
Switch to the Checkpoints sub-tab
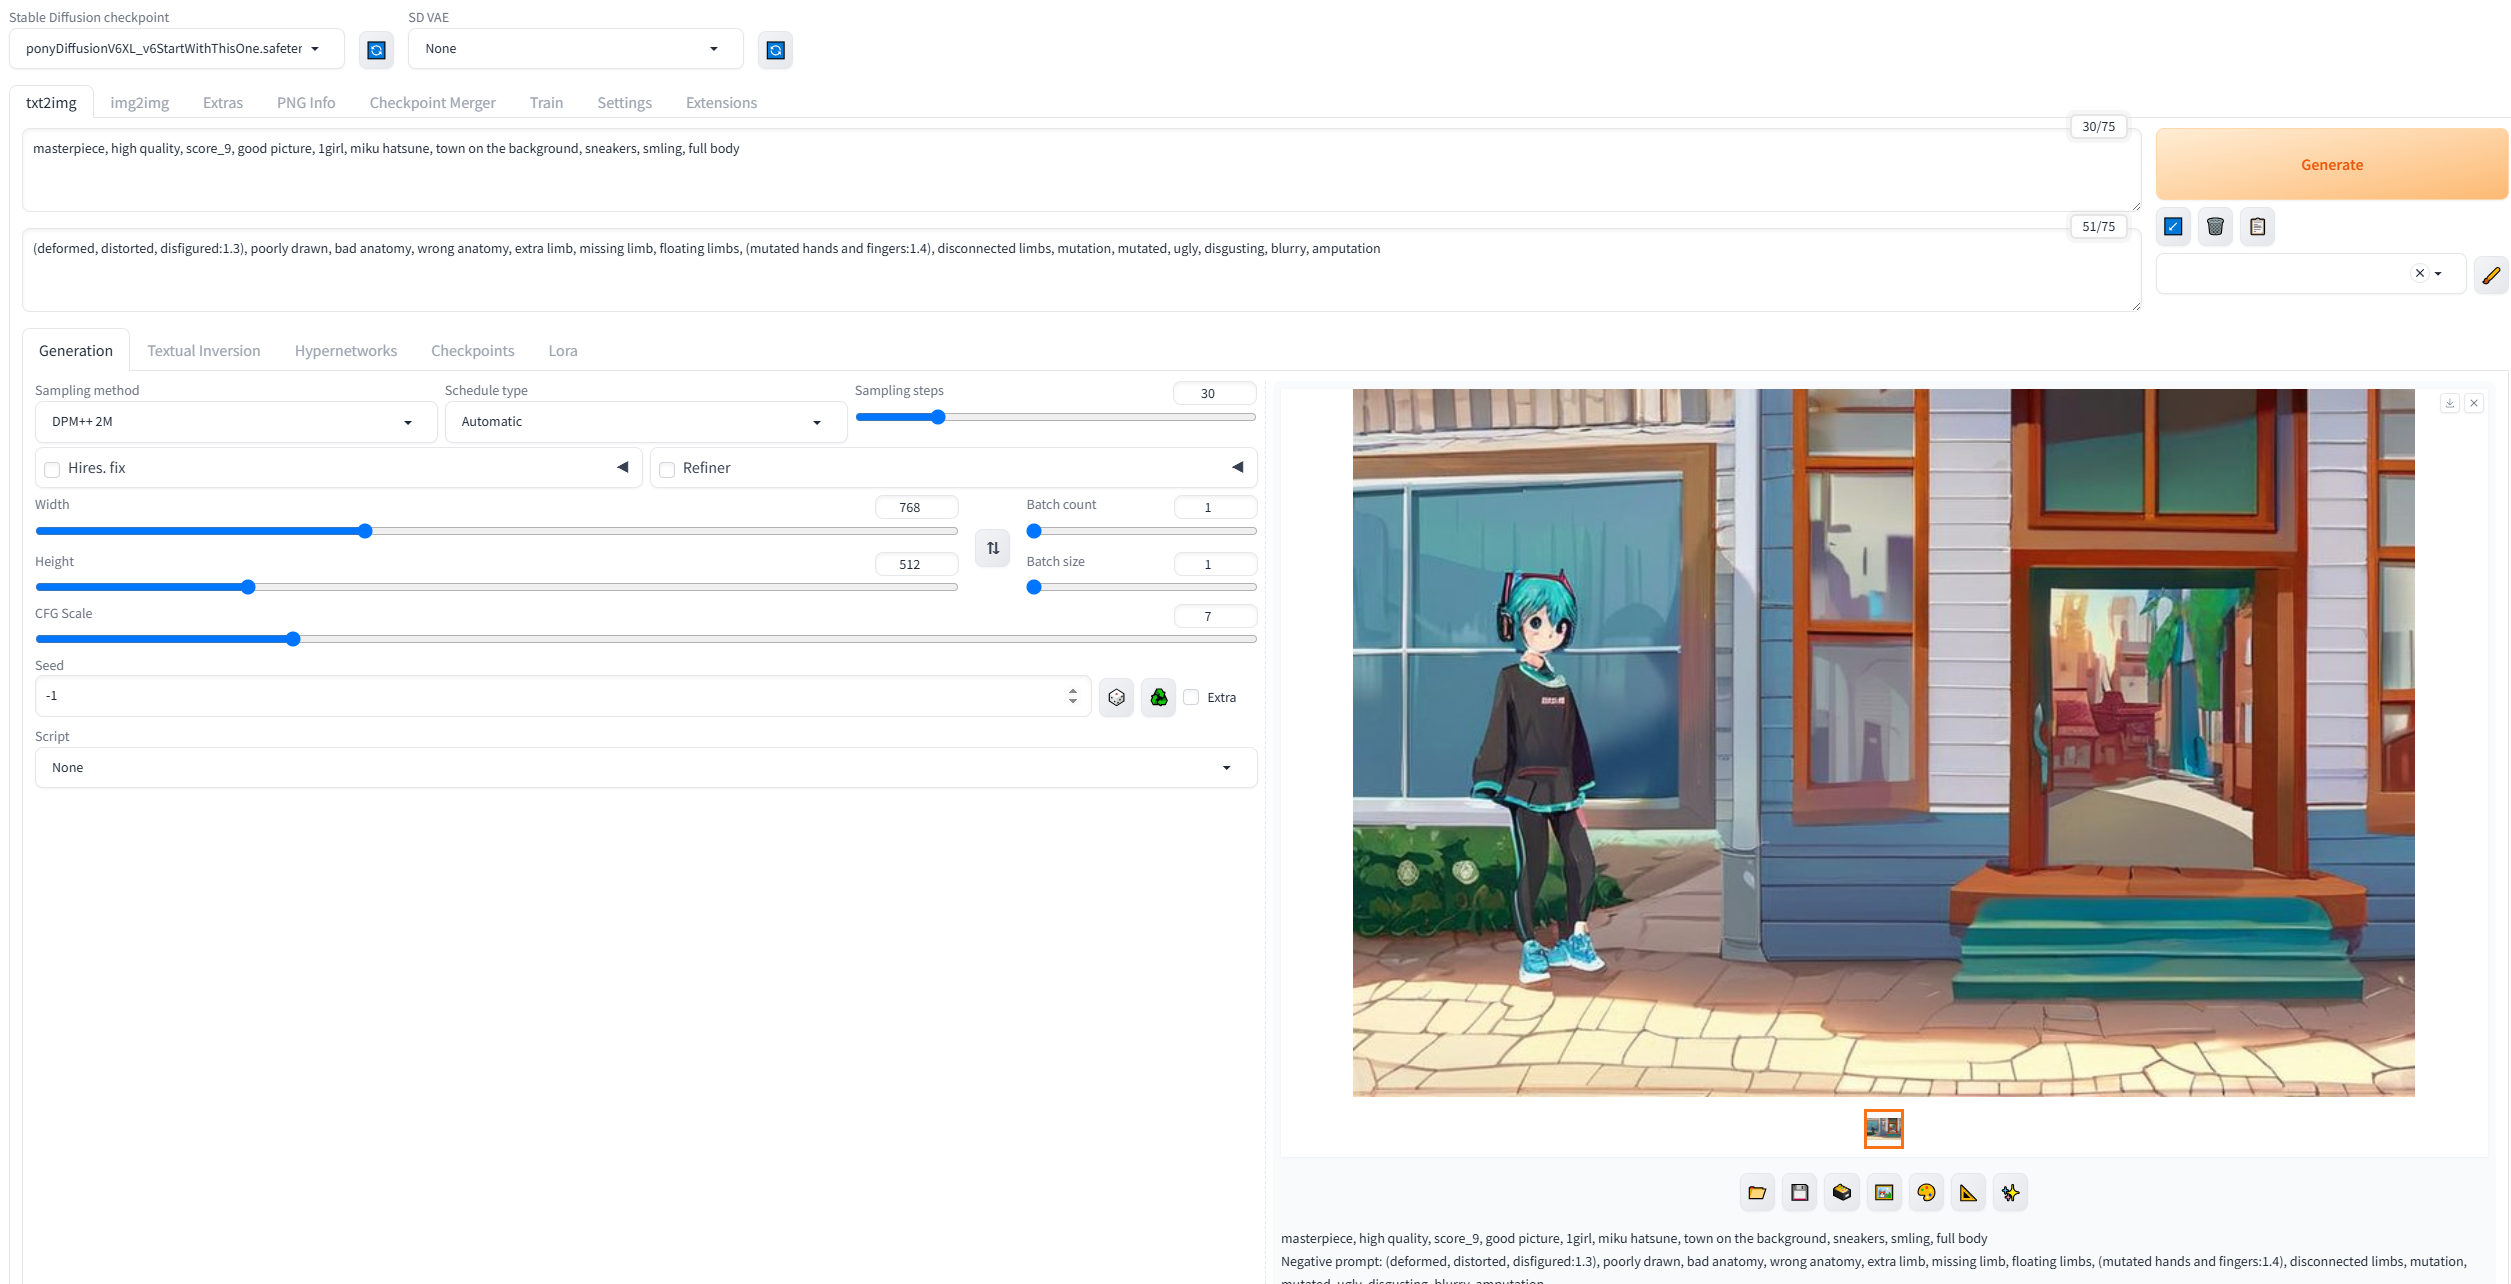pos(472,350)
